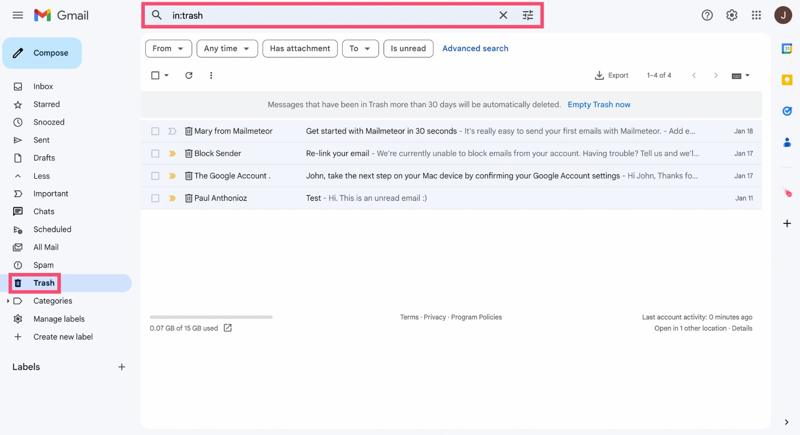Open the From filter dropdown

[168, 48]
